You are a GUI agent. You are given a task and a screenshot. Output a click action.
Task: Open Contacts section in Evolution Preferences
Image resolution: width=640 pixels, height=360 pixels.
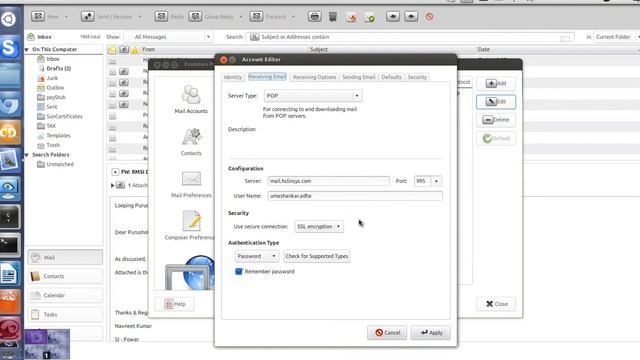click(191, 142)
